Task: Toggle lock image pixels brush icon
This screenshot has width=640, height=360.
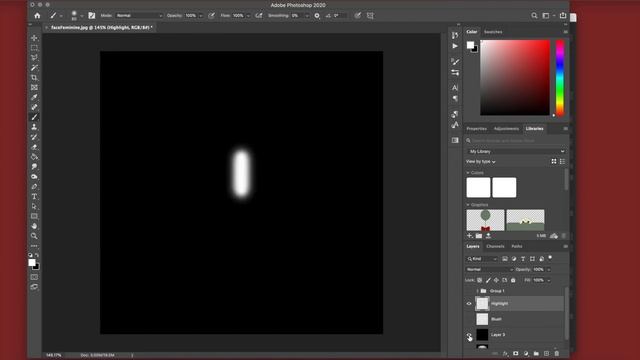Action: 488,280
